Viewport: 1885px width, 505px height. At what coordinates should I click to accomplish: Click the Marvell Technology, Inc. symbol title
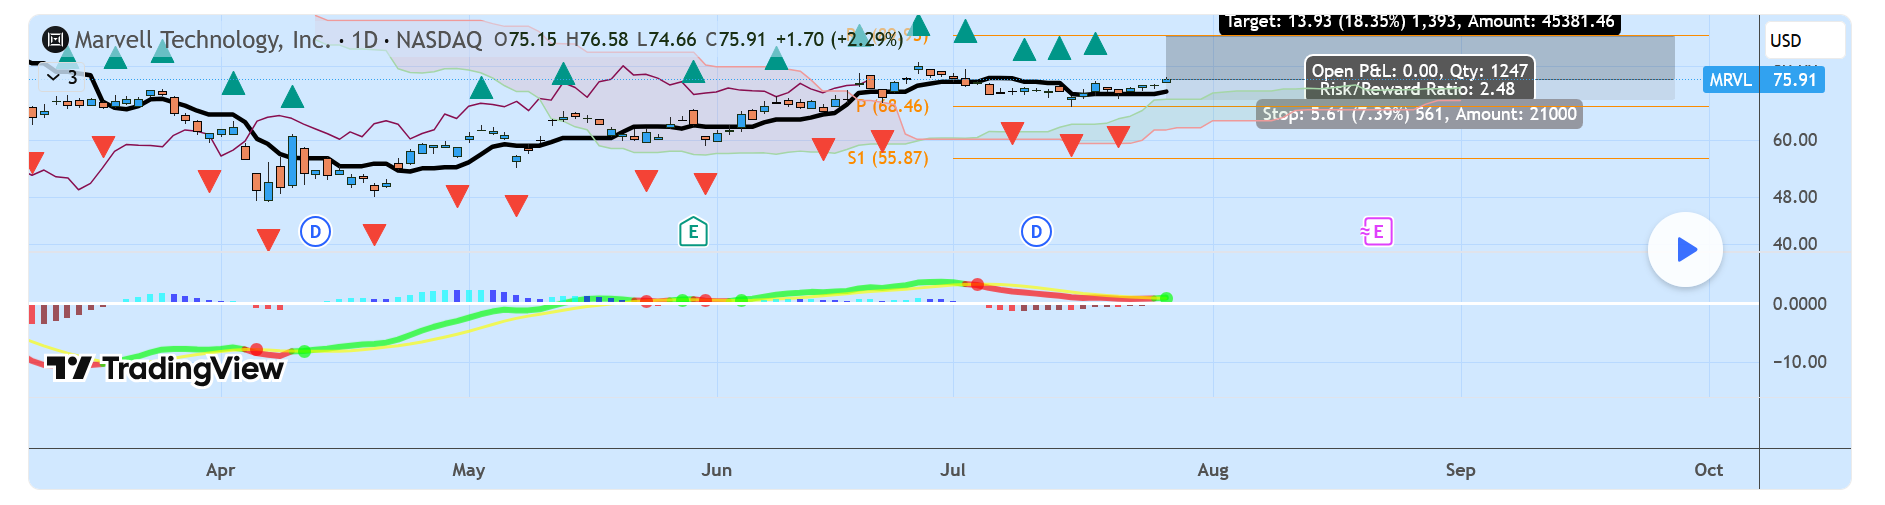203,40
